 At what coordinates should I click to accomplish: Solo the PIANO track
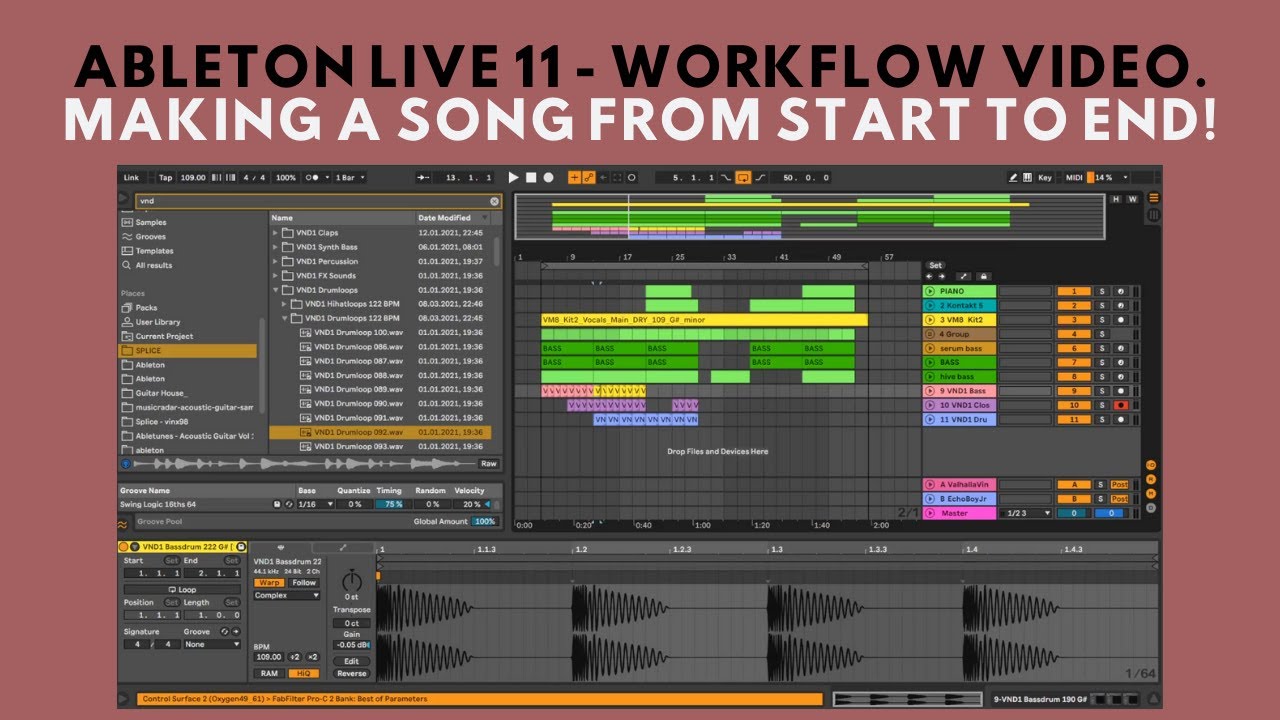pos(1101,291)
